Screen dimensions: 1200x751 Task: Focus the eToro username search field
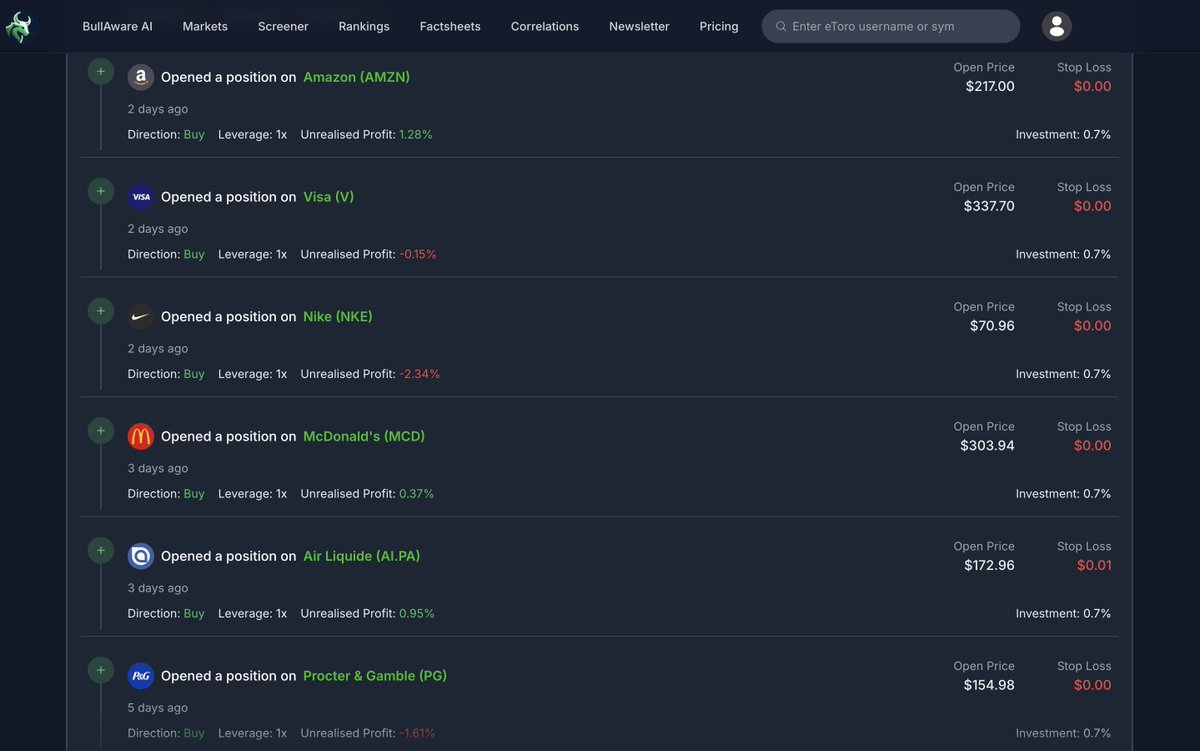(x=891, y=26)
